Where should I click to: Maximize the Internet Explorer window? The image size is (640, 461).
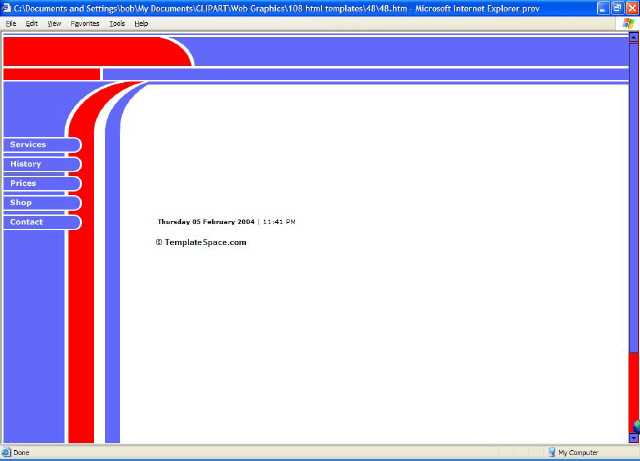coord(617,7)
